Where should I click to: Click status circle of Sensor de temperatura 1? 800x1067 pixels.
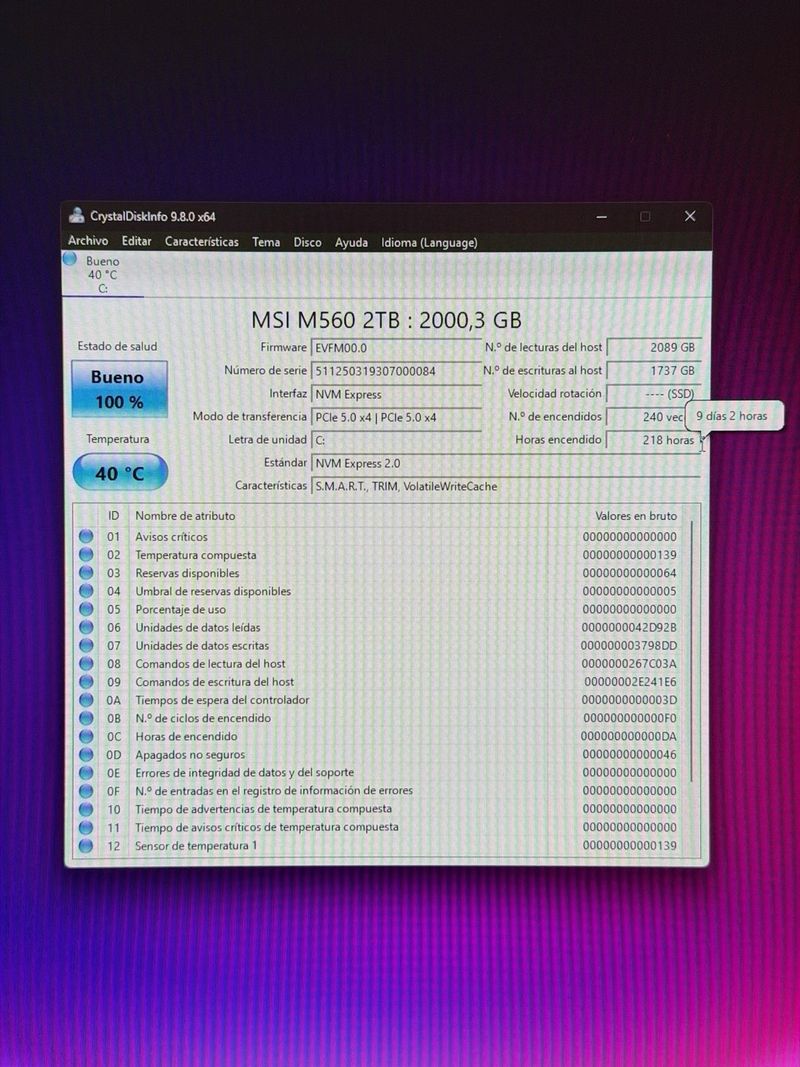(x=86, y=846)
